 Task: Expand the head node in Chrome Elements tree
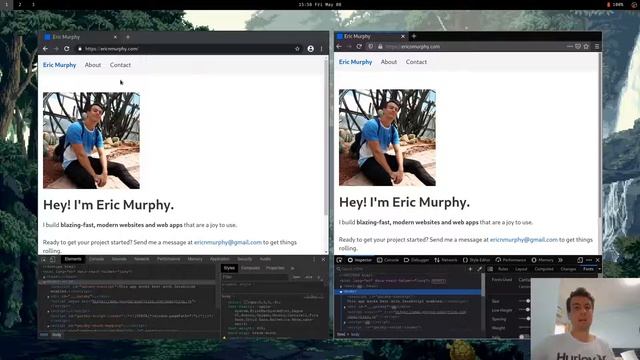44,277
